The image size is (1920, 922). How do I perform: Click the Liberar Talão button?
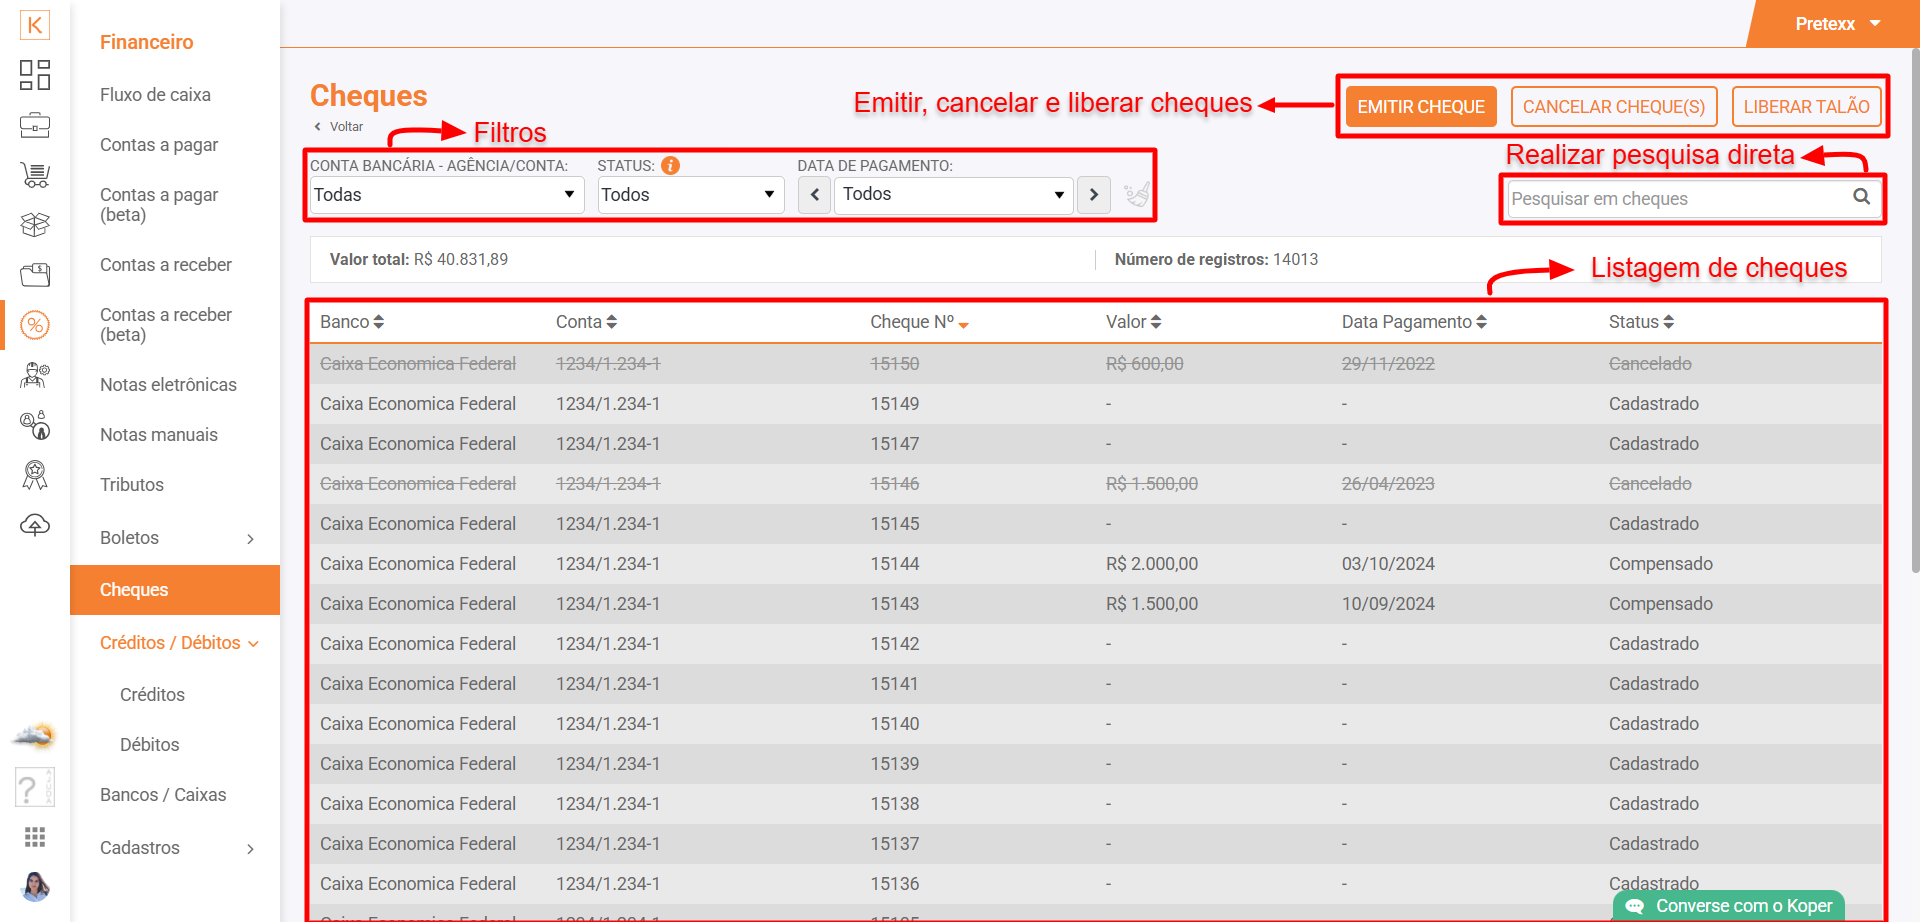click(x=1806, y=107)
